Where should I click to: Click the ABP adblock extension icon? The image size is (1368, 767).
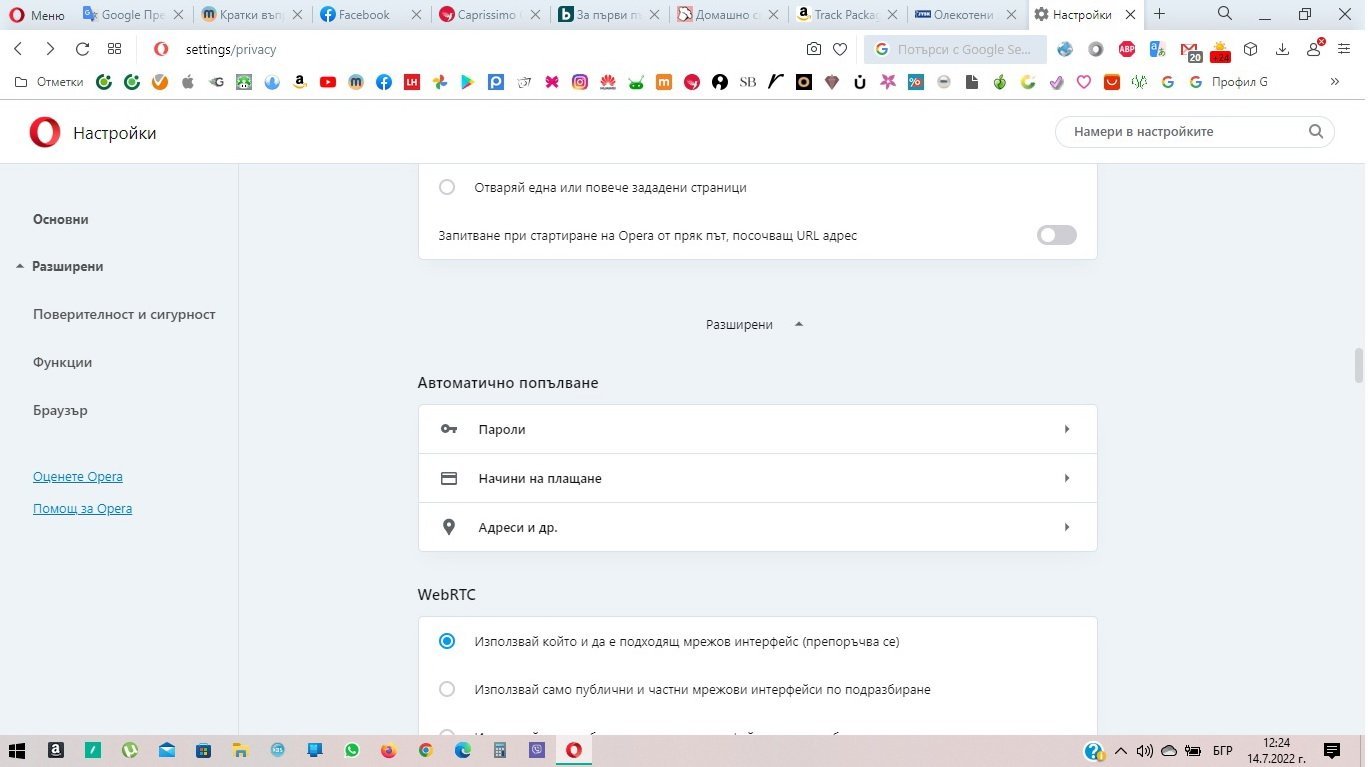click(1126, 49)
